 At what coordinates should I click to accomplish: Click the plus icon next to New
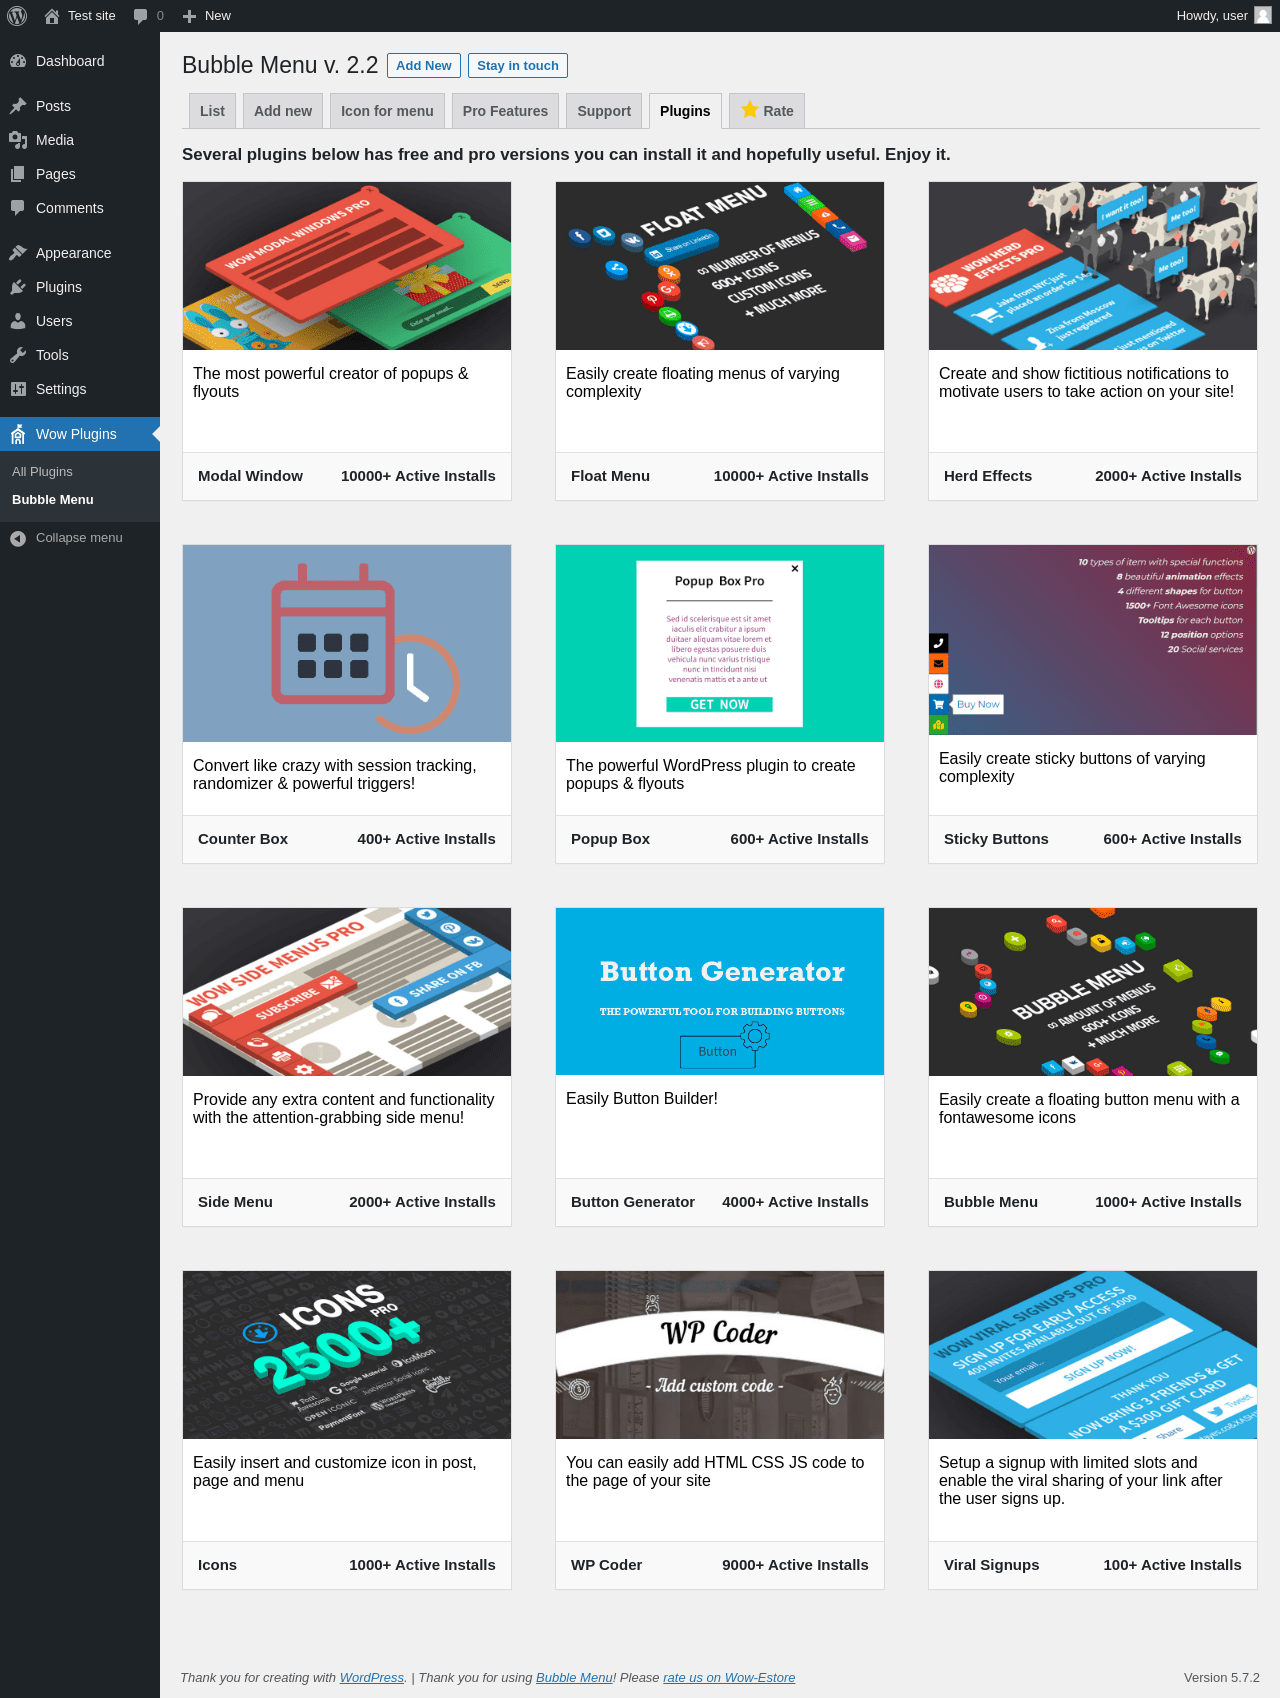189,16
